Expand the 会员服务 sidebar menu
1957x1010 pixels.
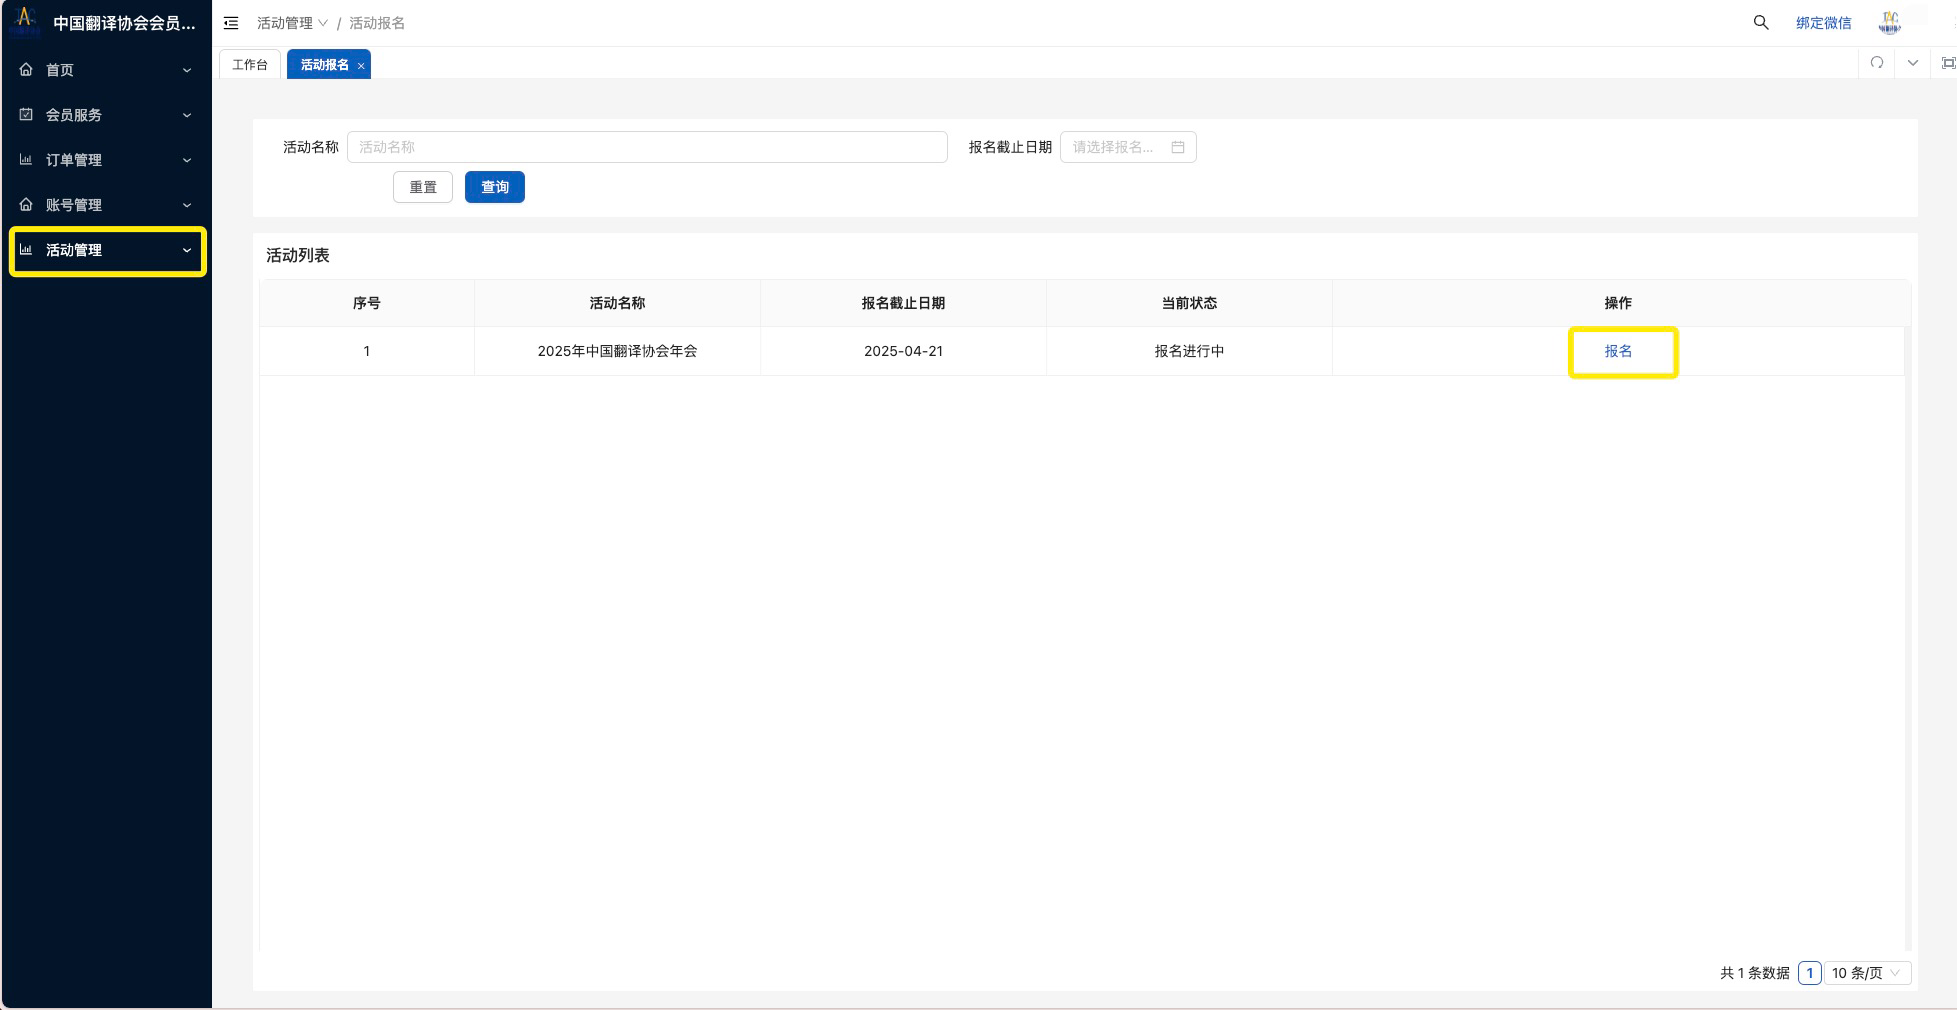pyautogui.click(x=106, y=115)
